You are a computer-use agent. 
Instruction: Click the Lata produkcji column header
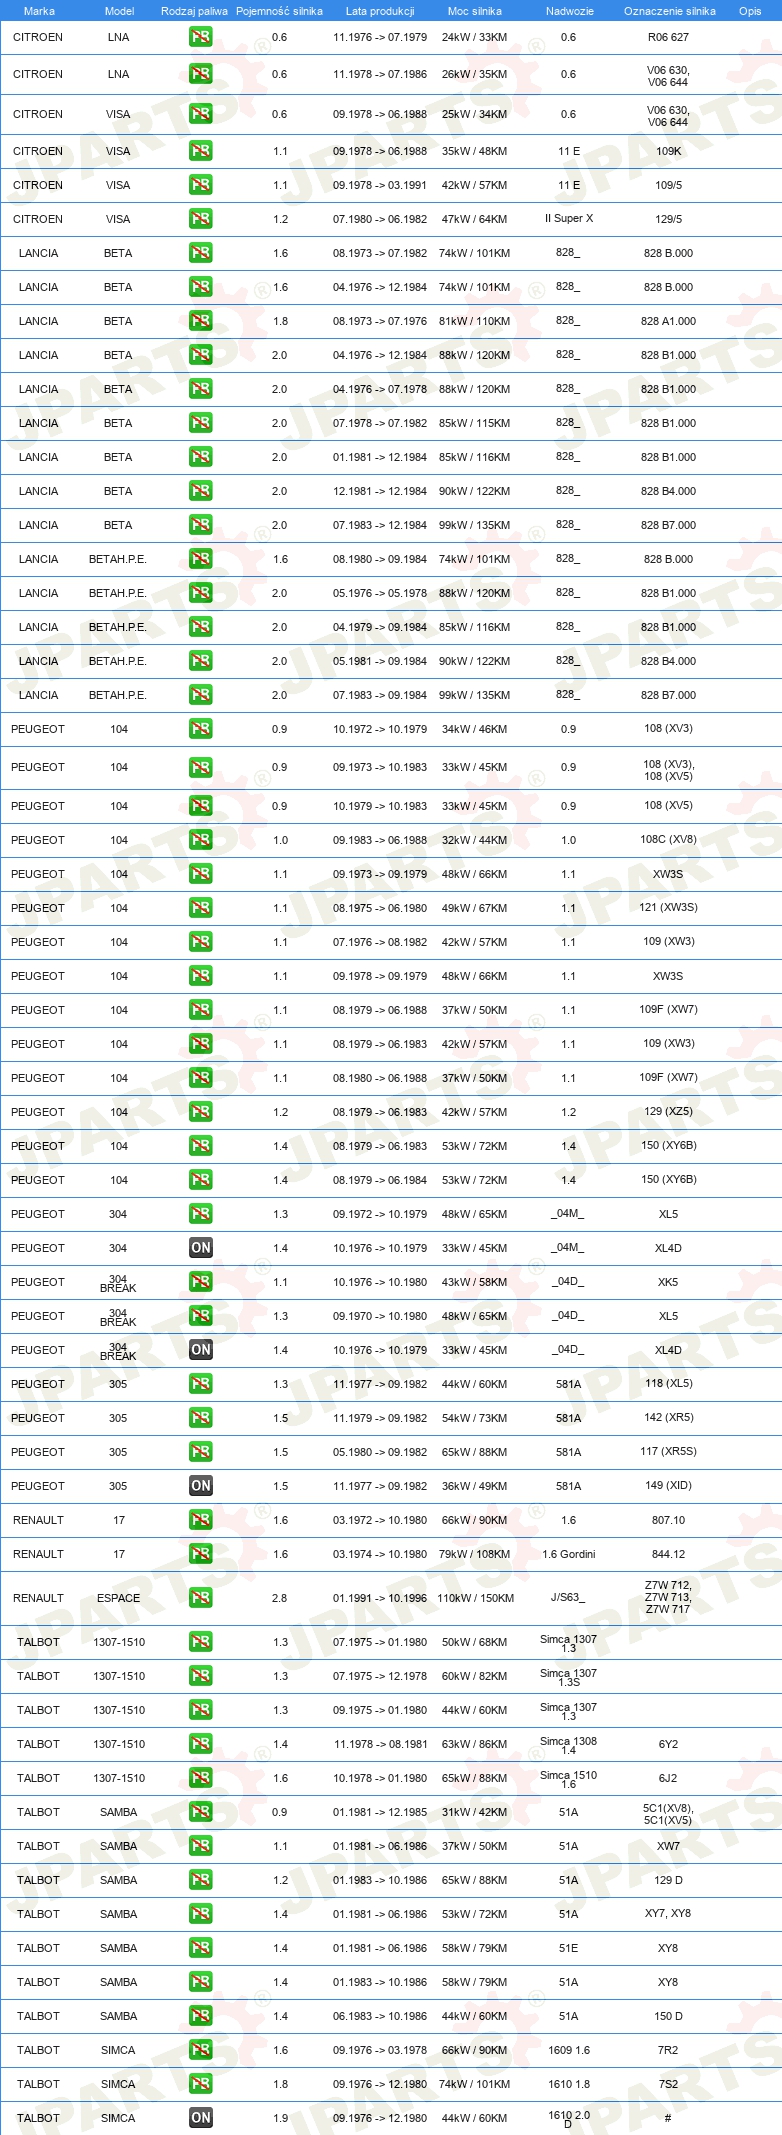[x=380, y=11]
